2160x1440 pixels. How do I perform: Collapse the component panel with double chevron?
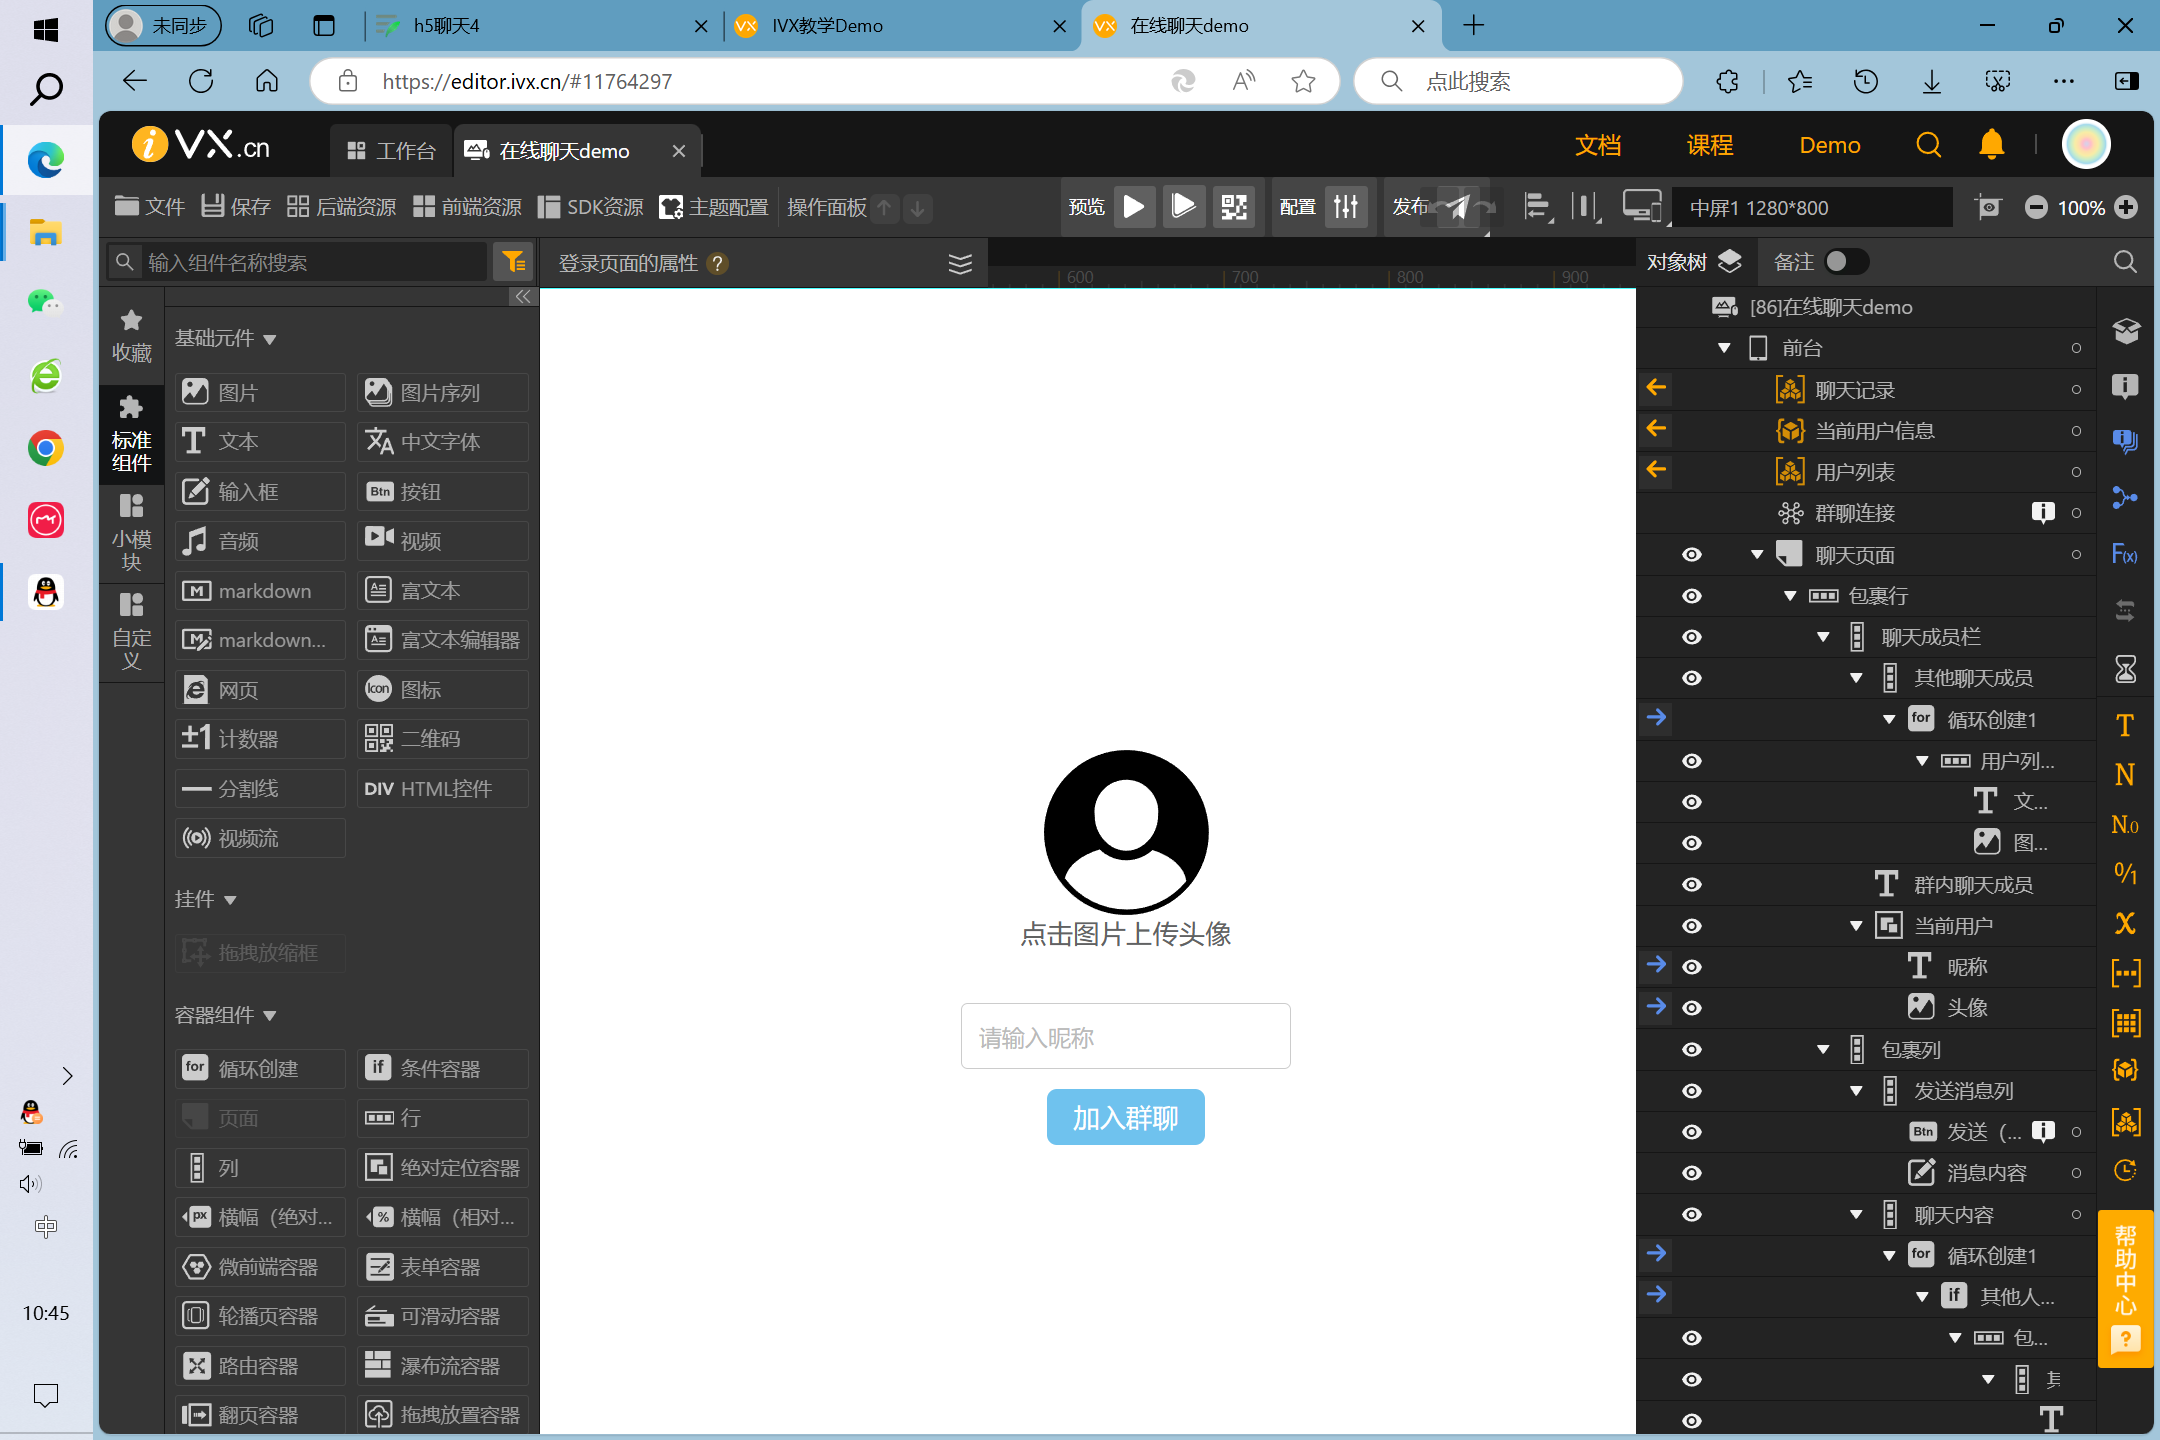(523, 296)
